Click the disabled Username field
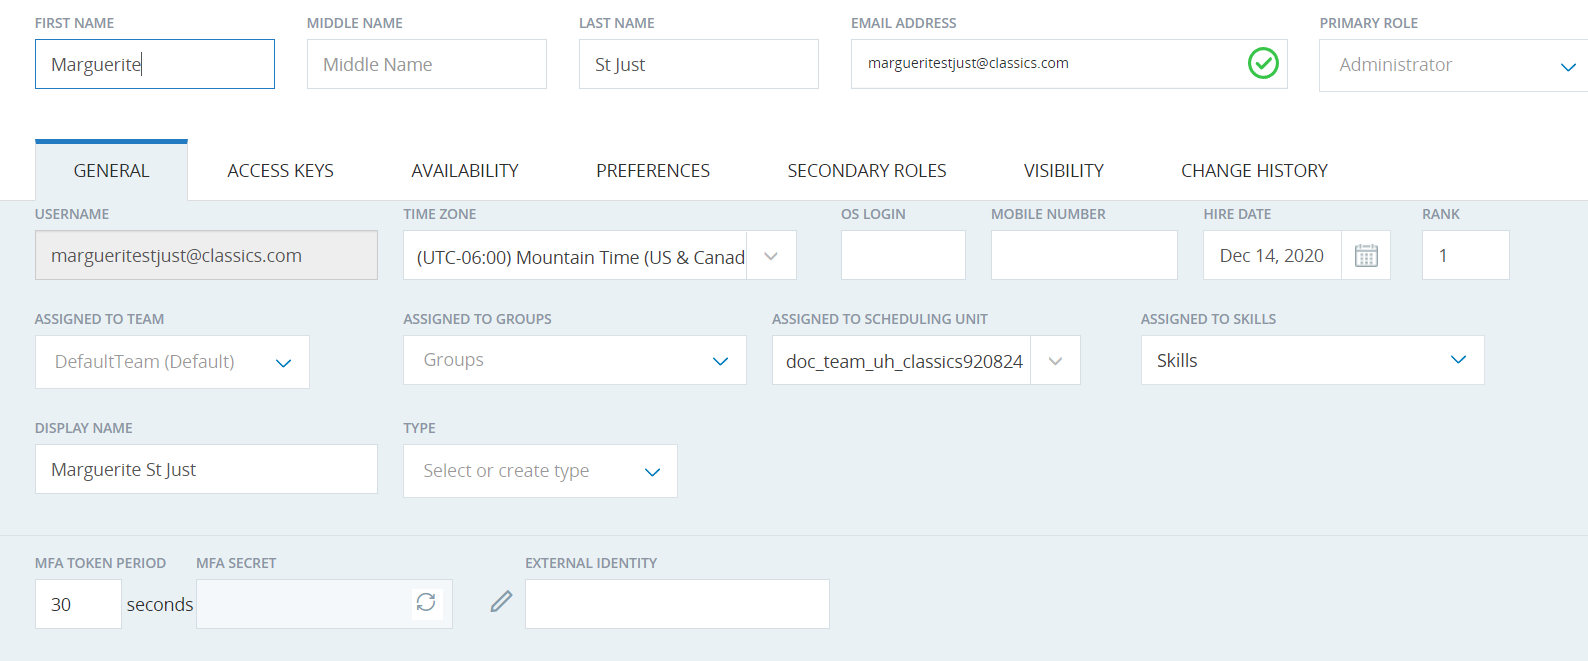This screenshot has height=661, width=1588. coord(206,255)
